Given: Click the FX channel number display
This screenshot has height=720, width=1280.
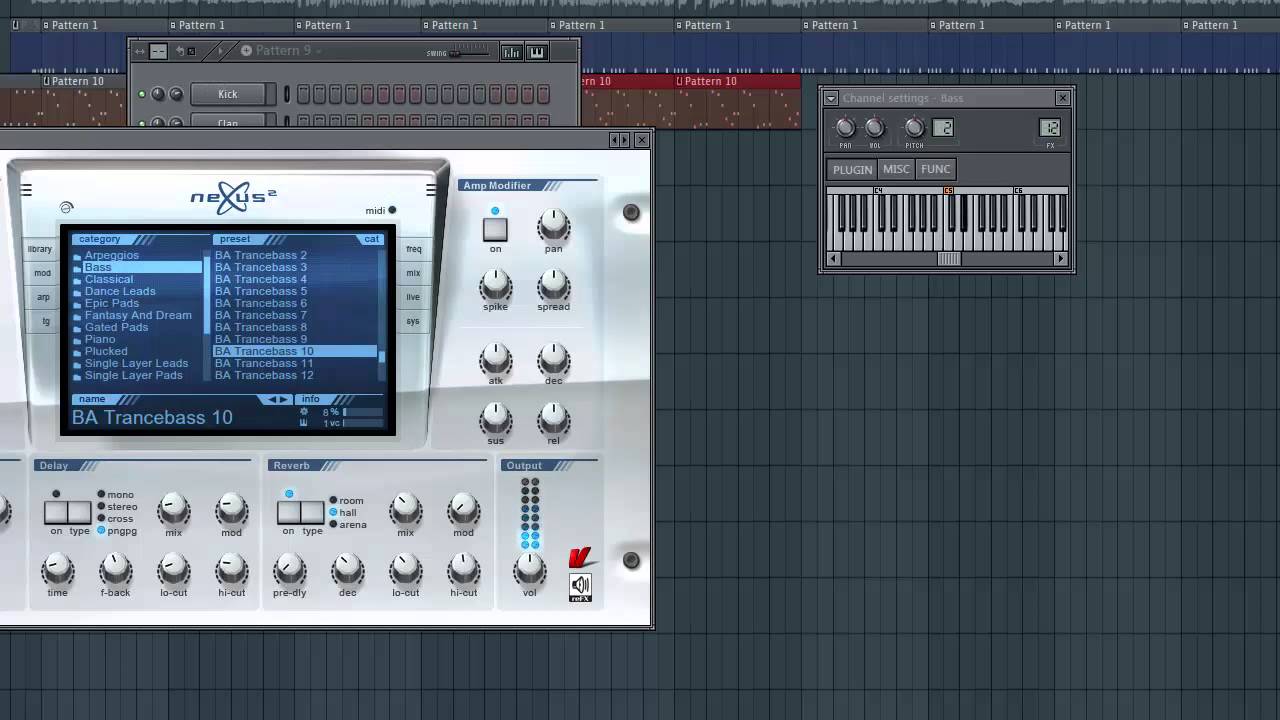Looking at the screenshot, I should click(1050, 127).
